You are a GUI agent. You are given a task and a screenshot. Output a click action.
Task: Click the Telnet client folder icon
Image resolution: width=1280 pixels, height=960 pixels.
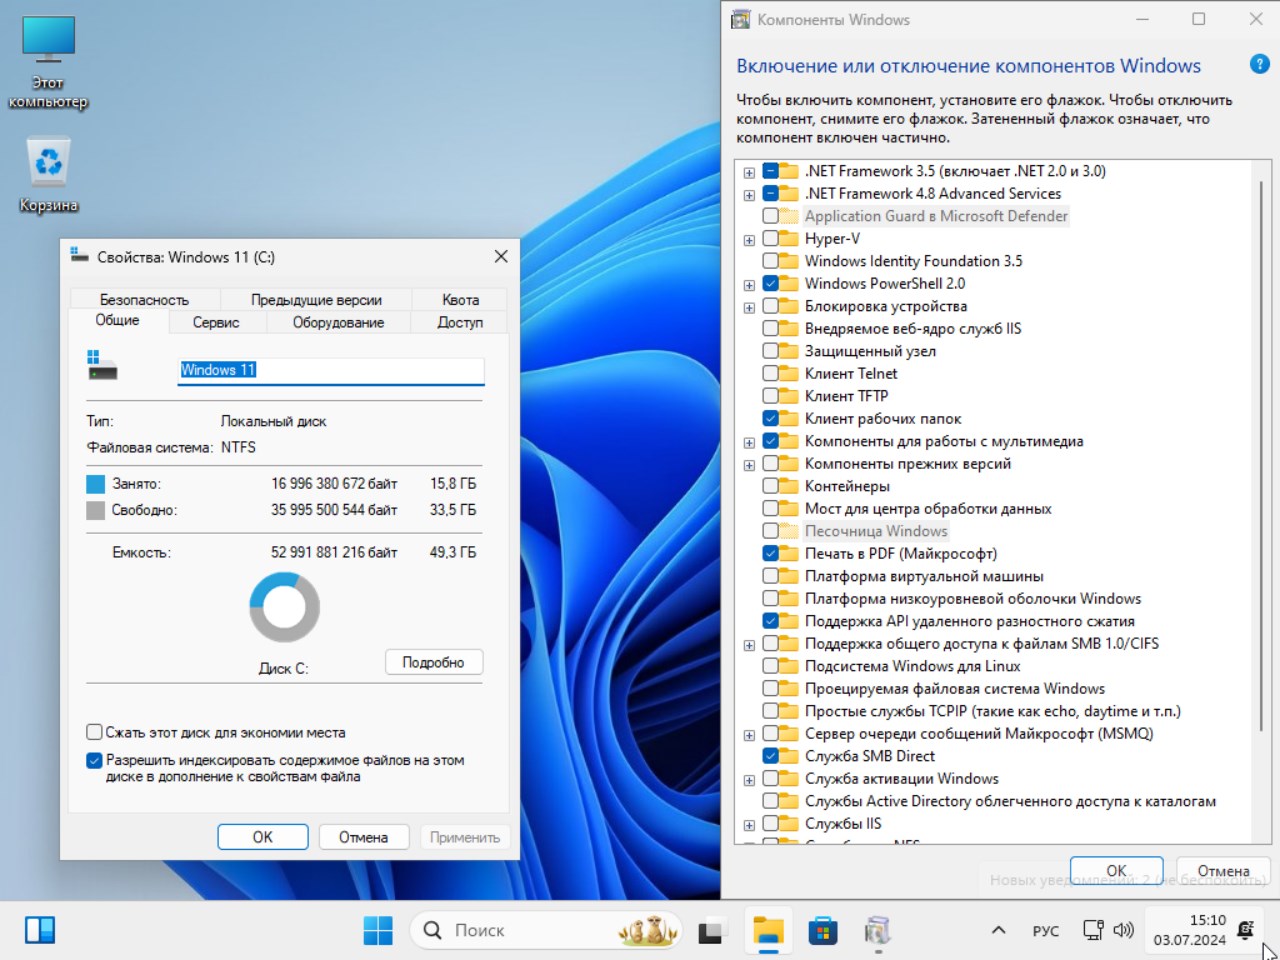pyautogui.click(x=789, y=374)
